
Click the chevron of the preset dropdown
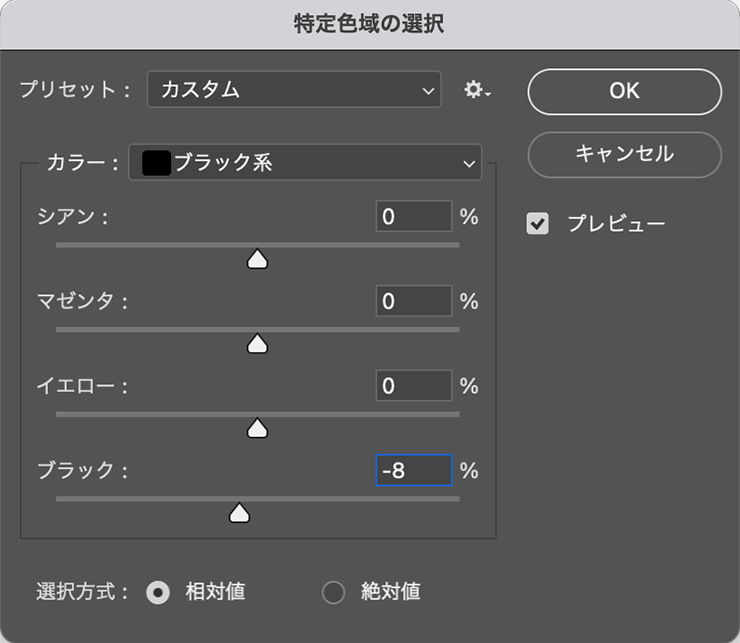coord(428,91)
